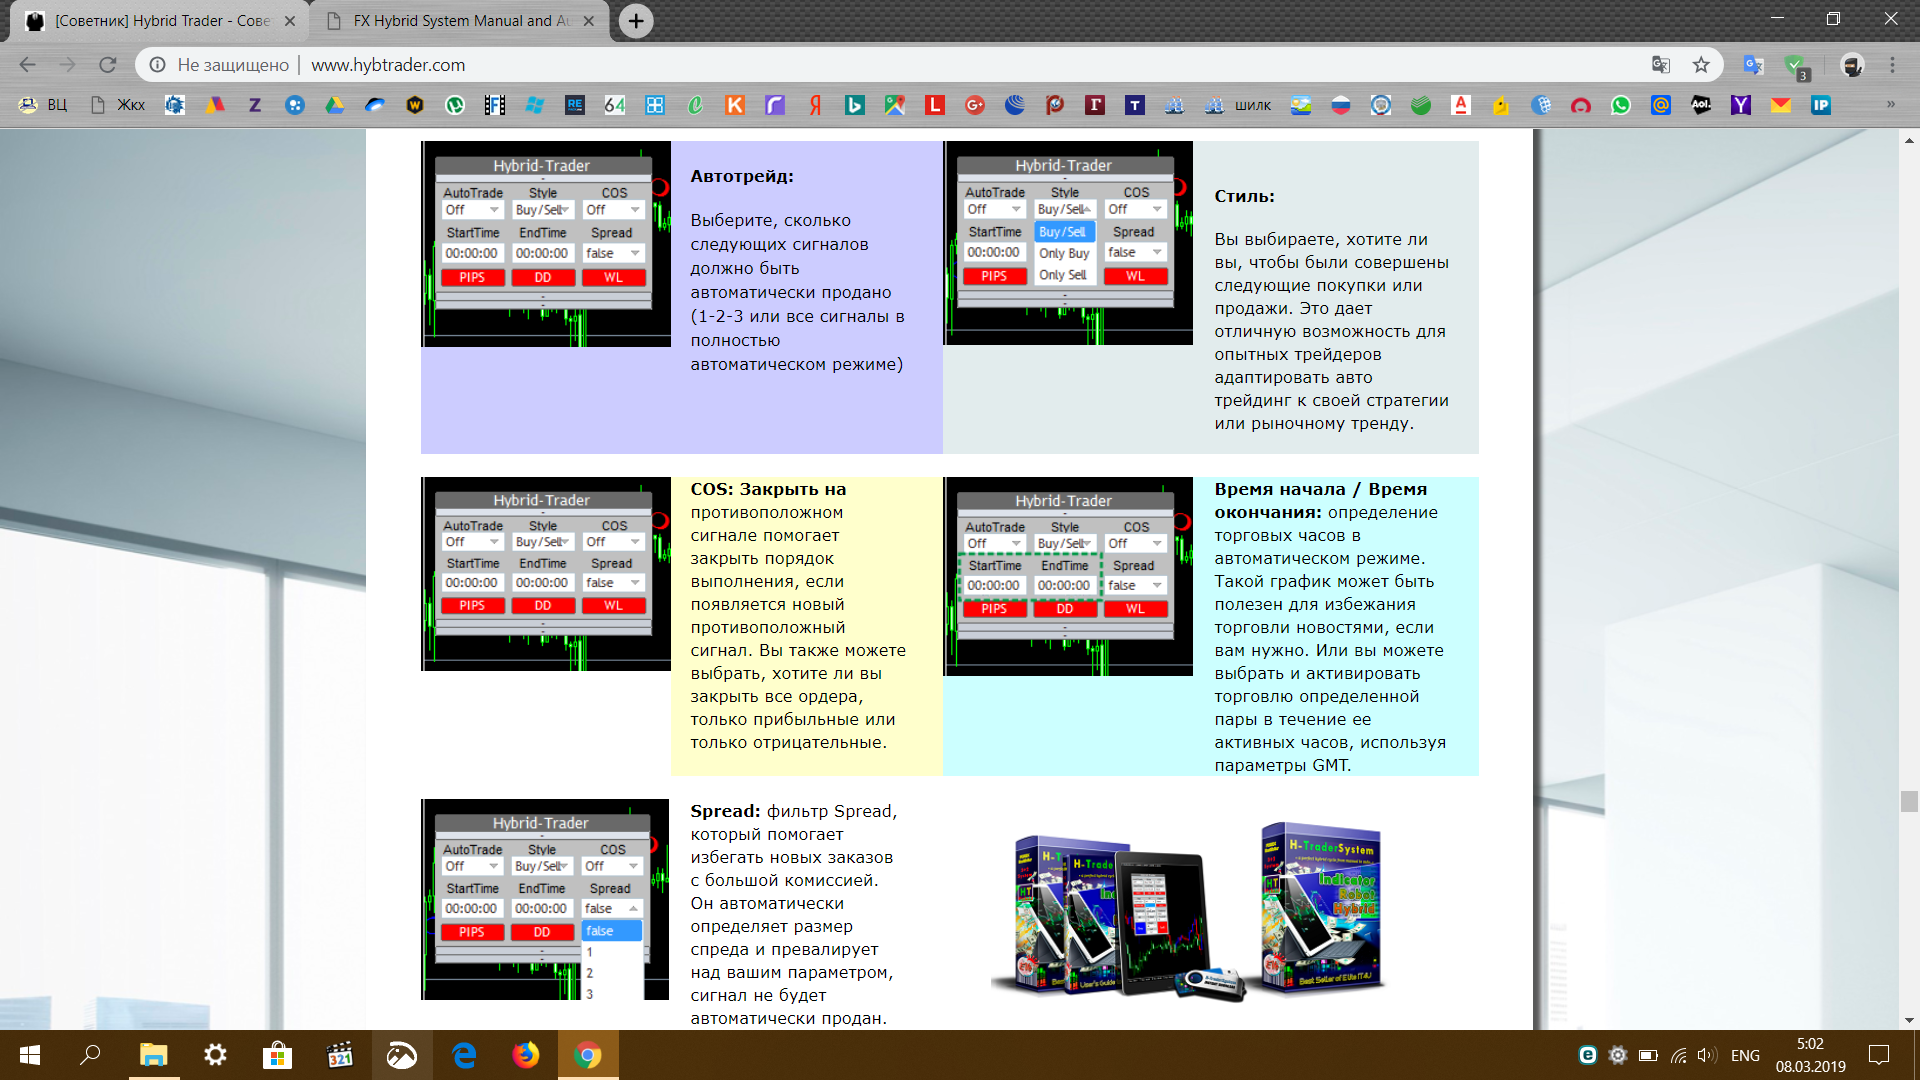This screenshot has height=1080, width=1920.
Task: Open the blue IP bookmark icon
Action: (x=1821, y=105)
